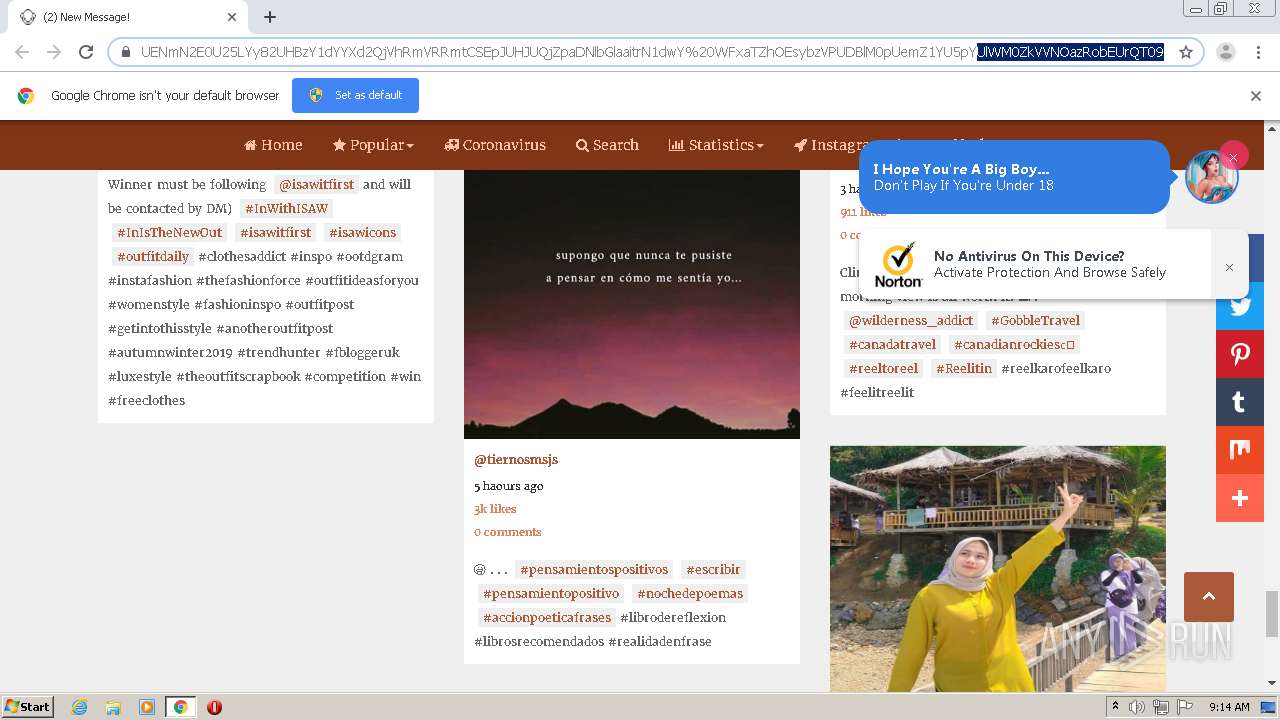The width and height of the screenshot is (1280, 720).
Task: Jump back to top of page
Action: [x=1209, y=597]
